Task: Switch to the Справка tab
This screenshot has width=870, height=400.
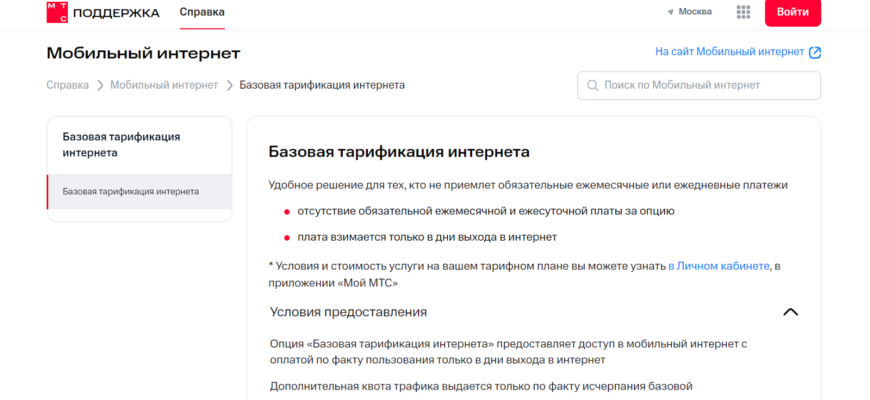Action: pyautogui.click(x=202, y=12)
